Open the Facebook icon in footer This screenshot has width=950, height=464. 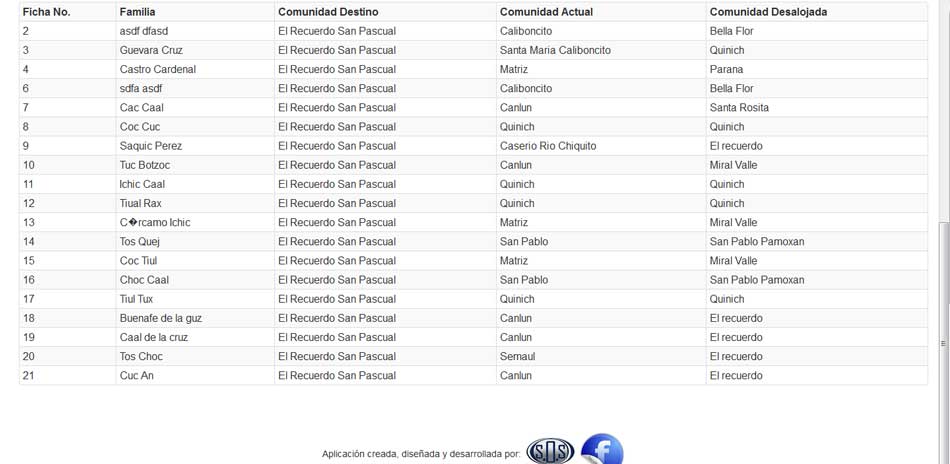(x=602, y=449)
